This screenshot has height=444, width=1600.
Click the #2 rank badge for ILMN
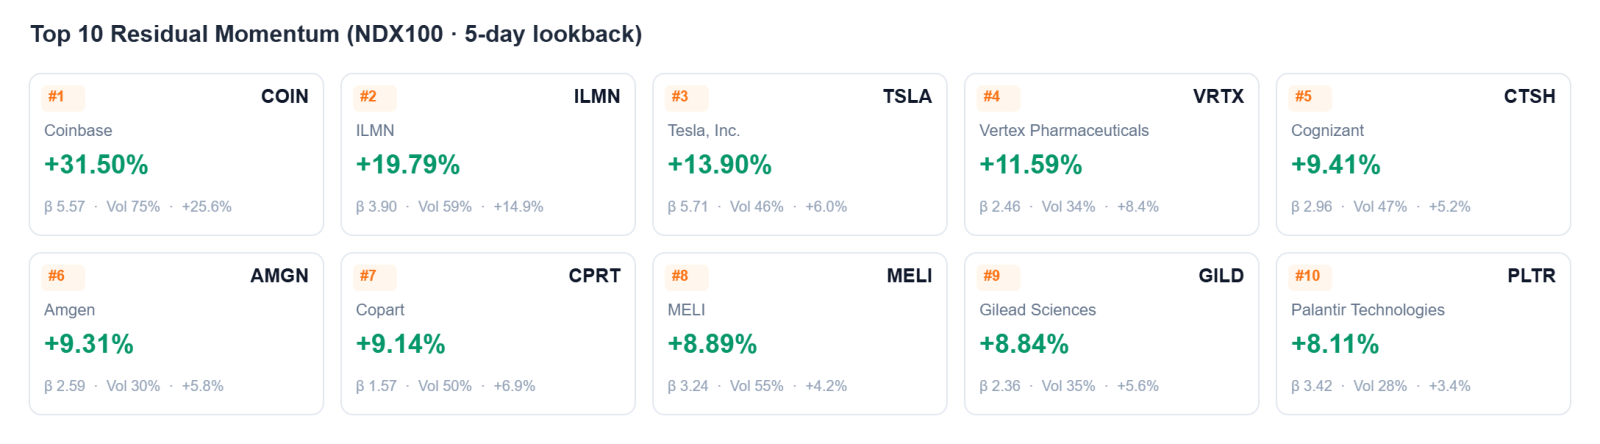[376, 97]
